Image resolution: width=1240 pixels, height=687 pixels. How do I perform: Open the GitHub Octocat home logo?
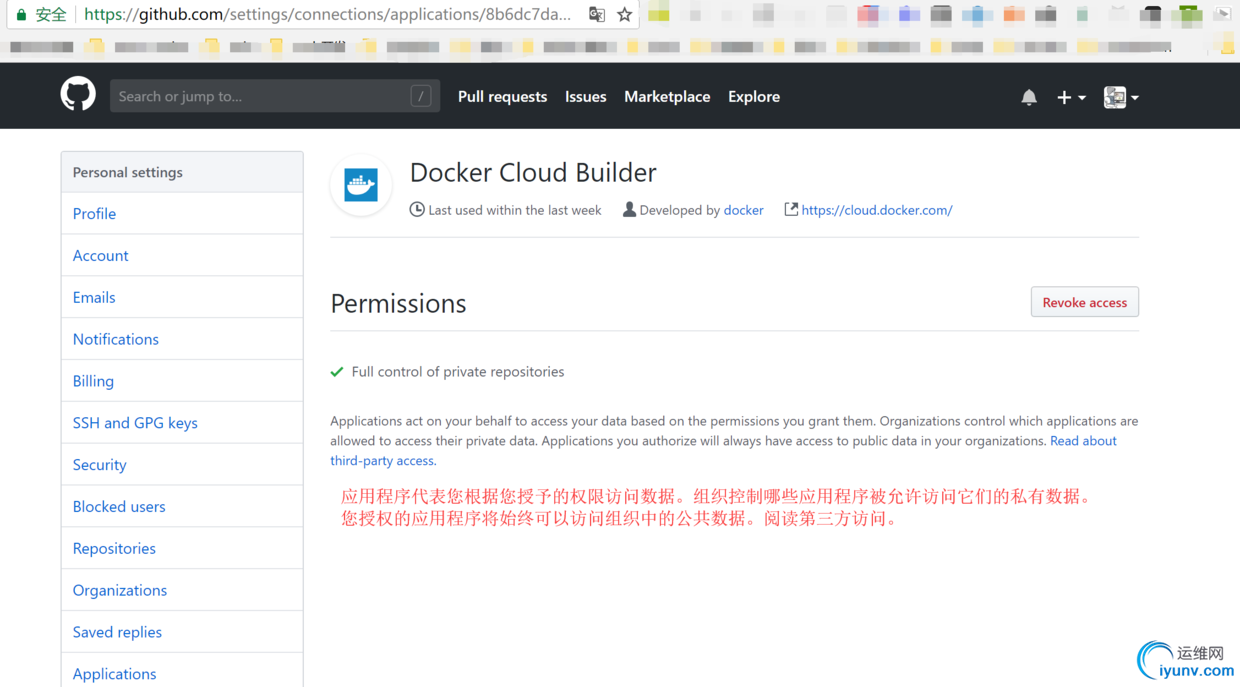click(x=78, y=95)
